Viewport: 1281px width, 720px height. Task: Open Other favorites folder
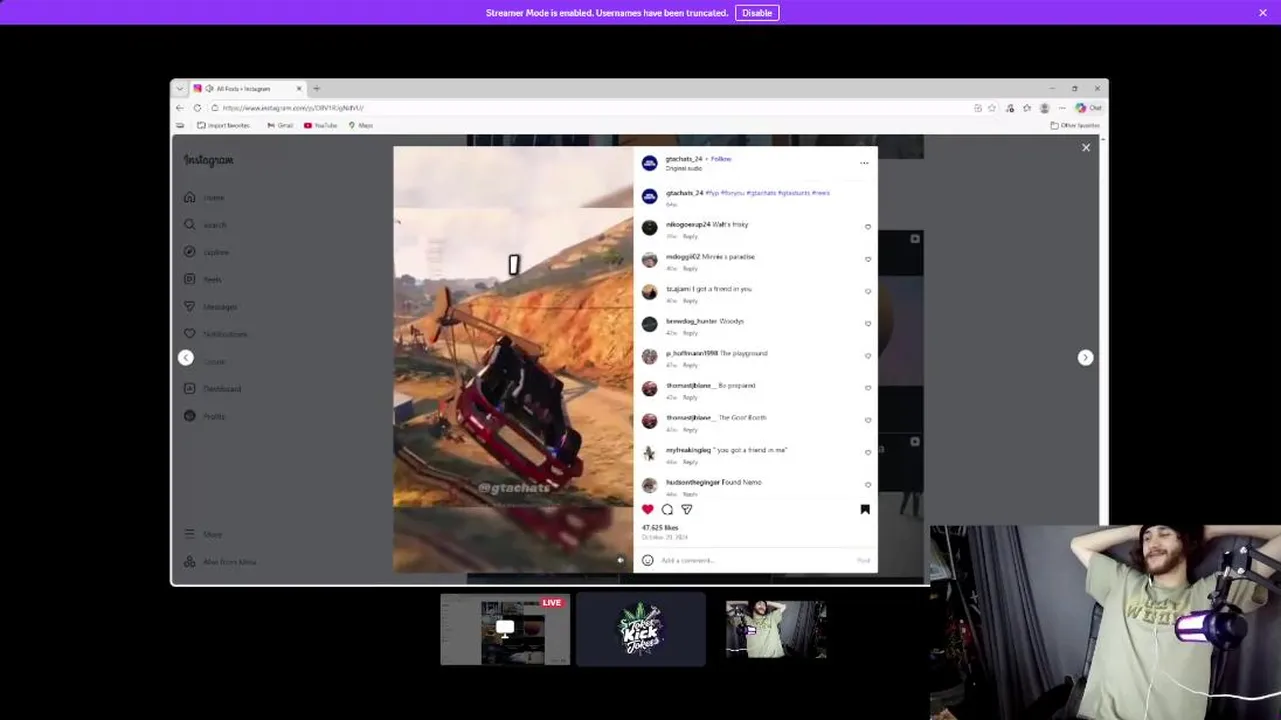pos(1075,125)
